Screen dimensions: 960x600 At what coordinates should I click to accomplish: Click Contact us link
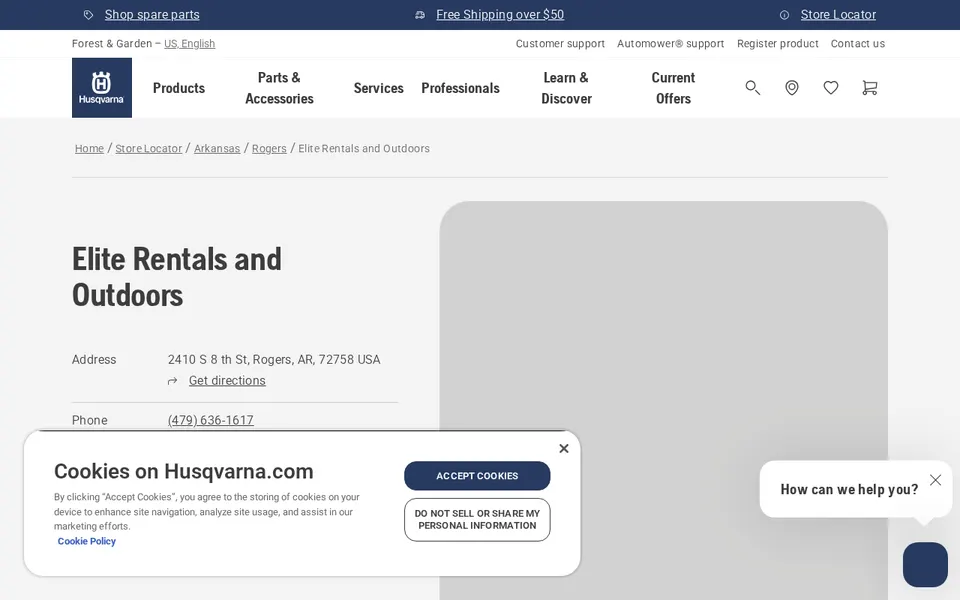pyautogui.click(x=858, y=43)
